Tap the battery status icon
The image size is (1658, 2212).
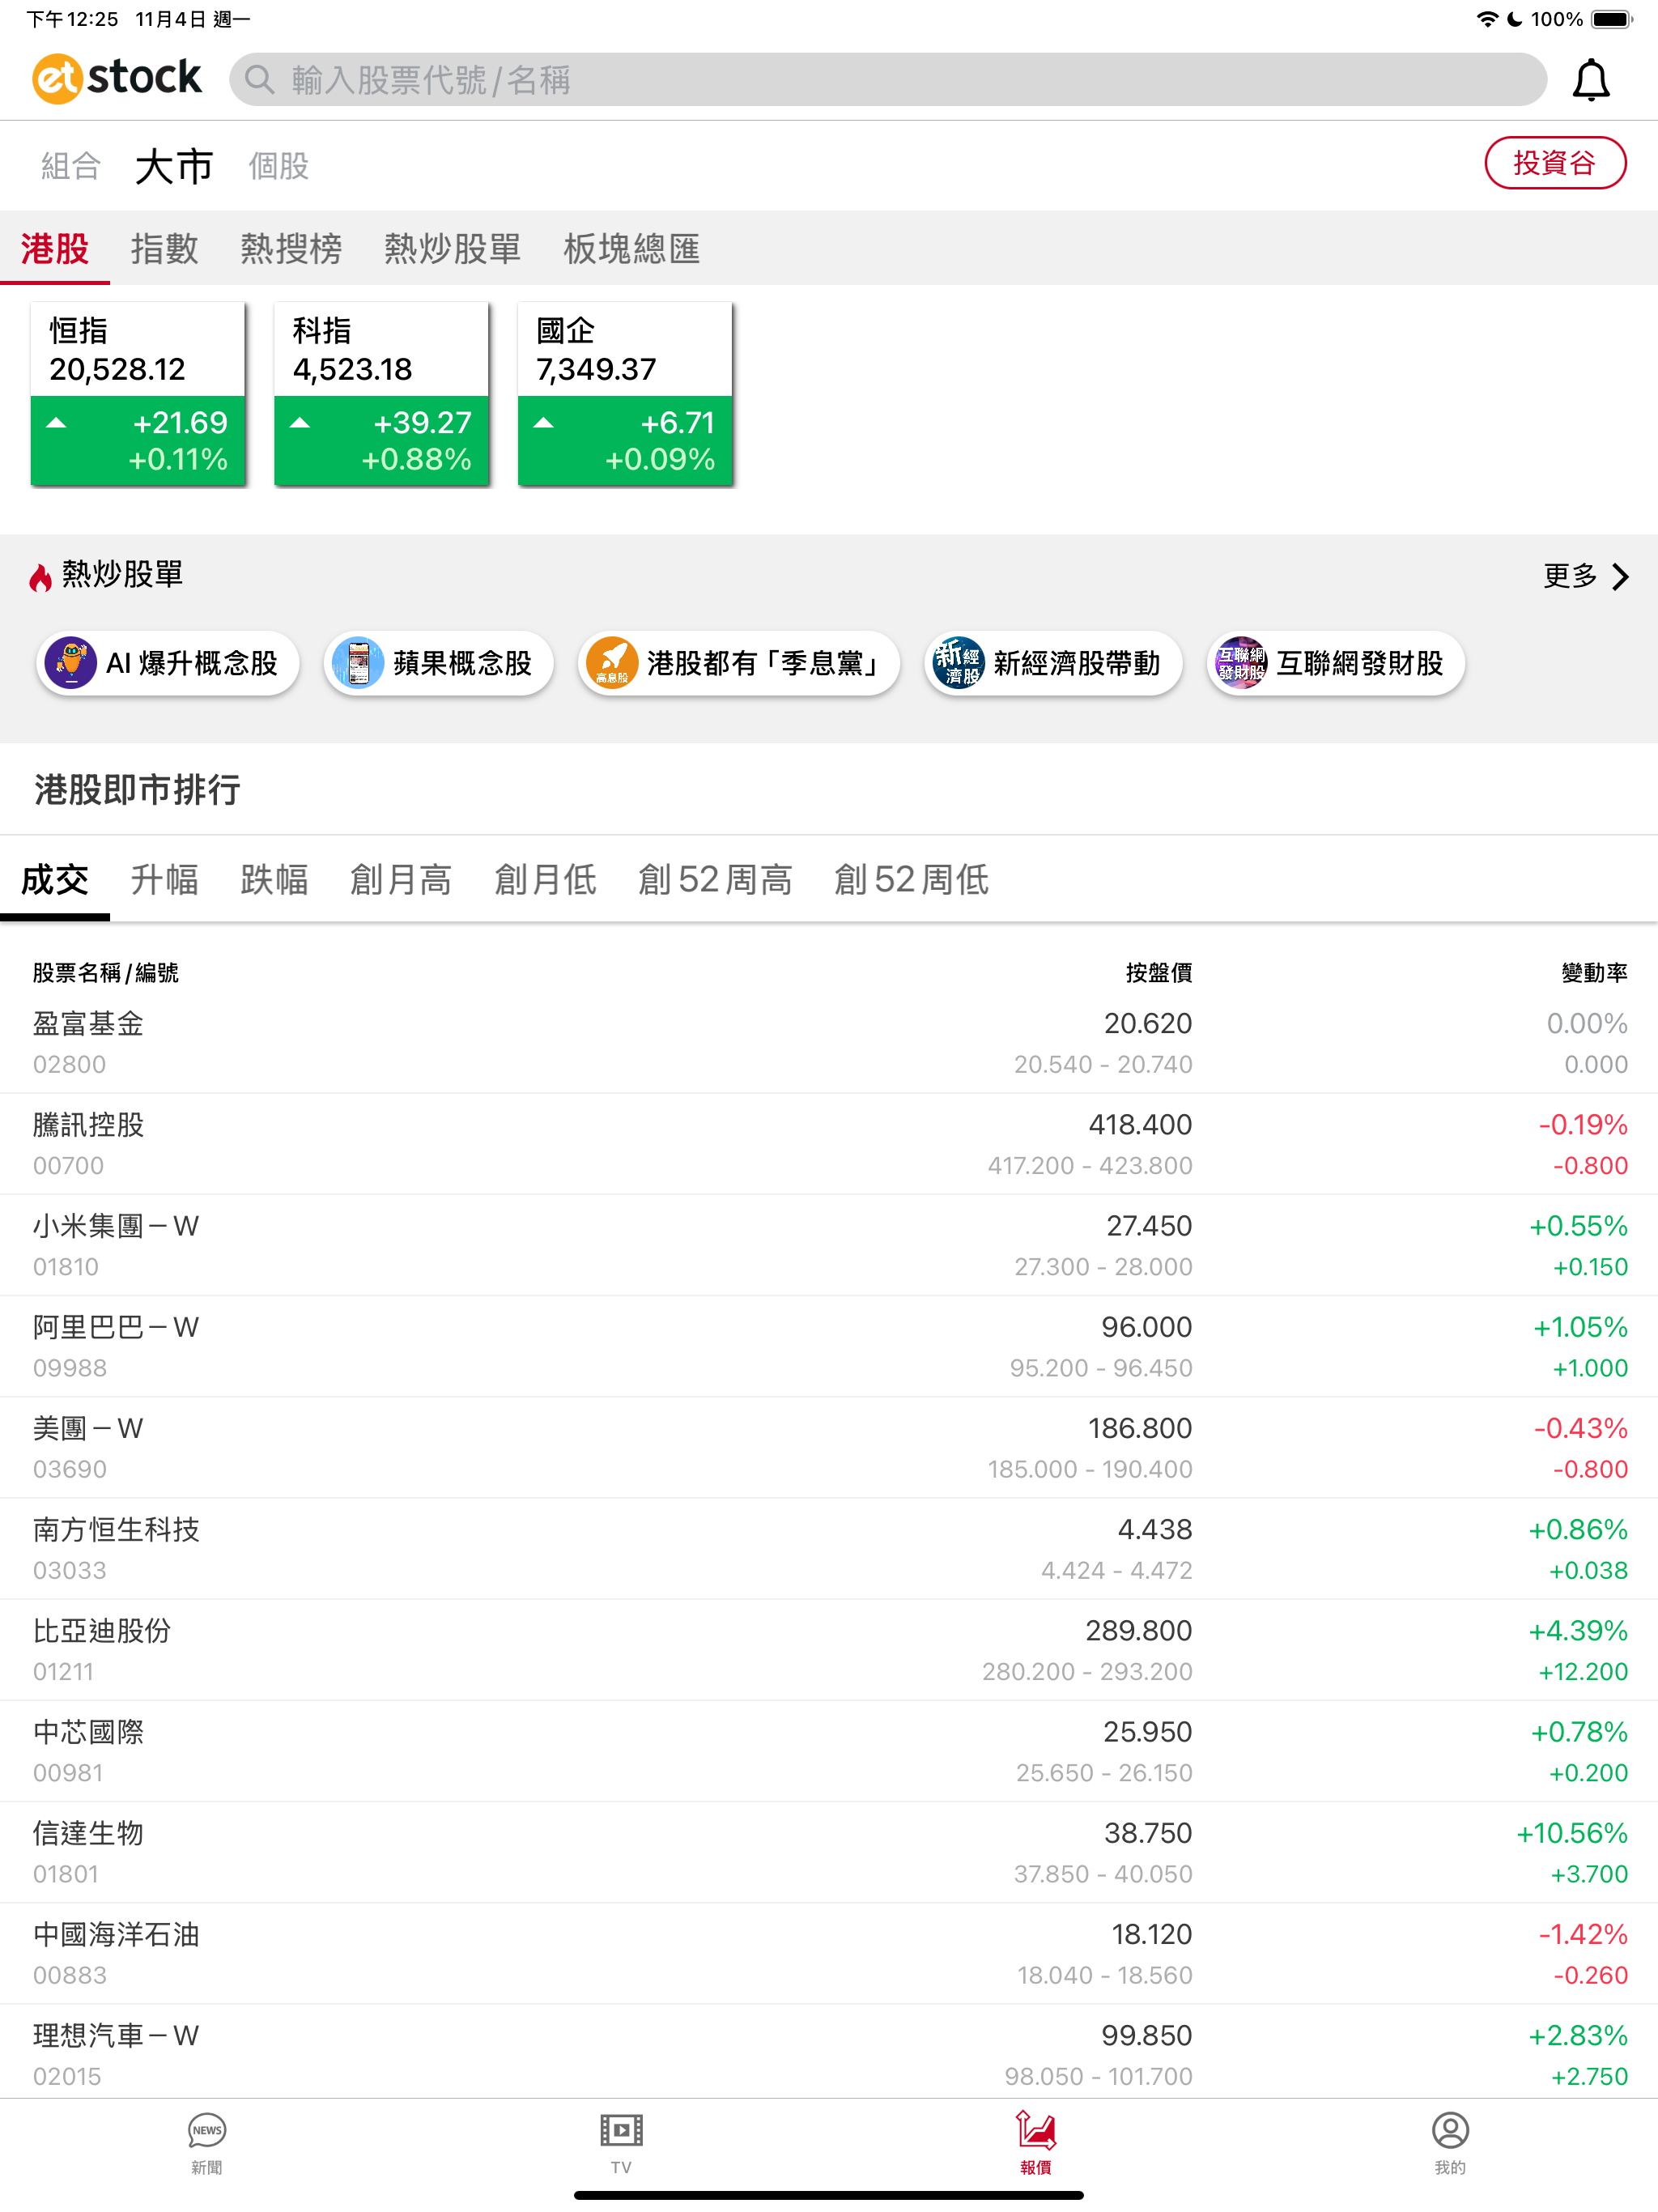[x=1611, y=19]
